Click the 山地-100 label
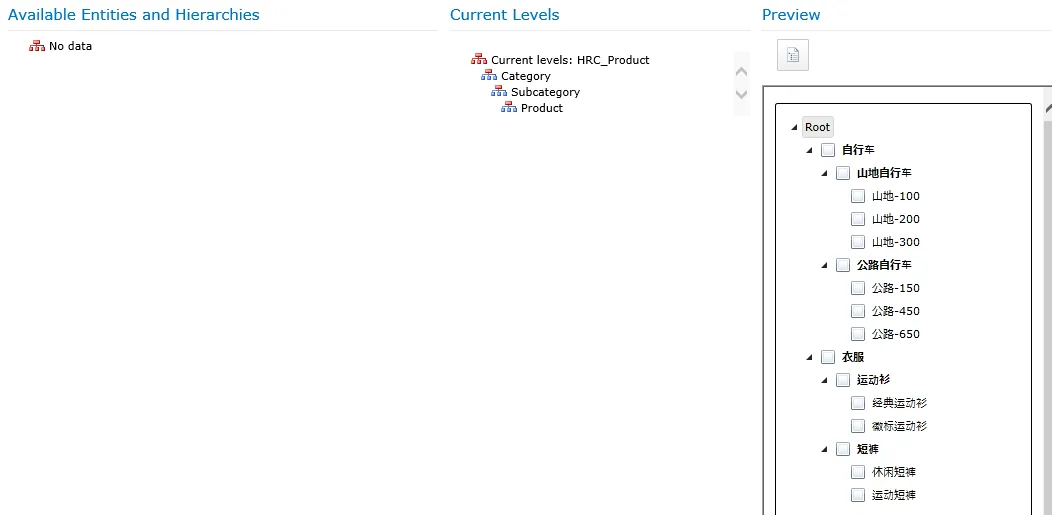The width and height of the screenshot is (1052, 515). point(896,196)
